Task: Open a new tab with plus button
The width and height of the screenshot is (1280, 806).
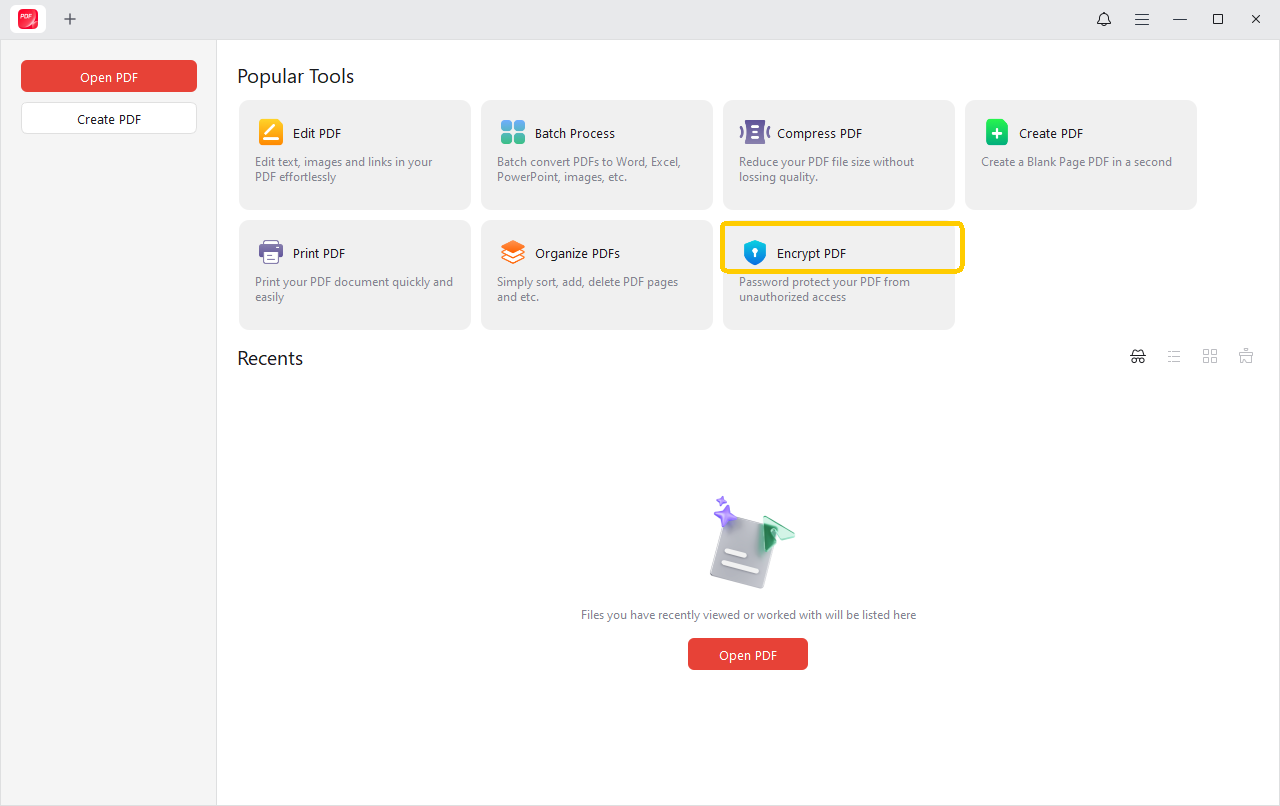Action: coord(70,19)
